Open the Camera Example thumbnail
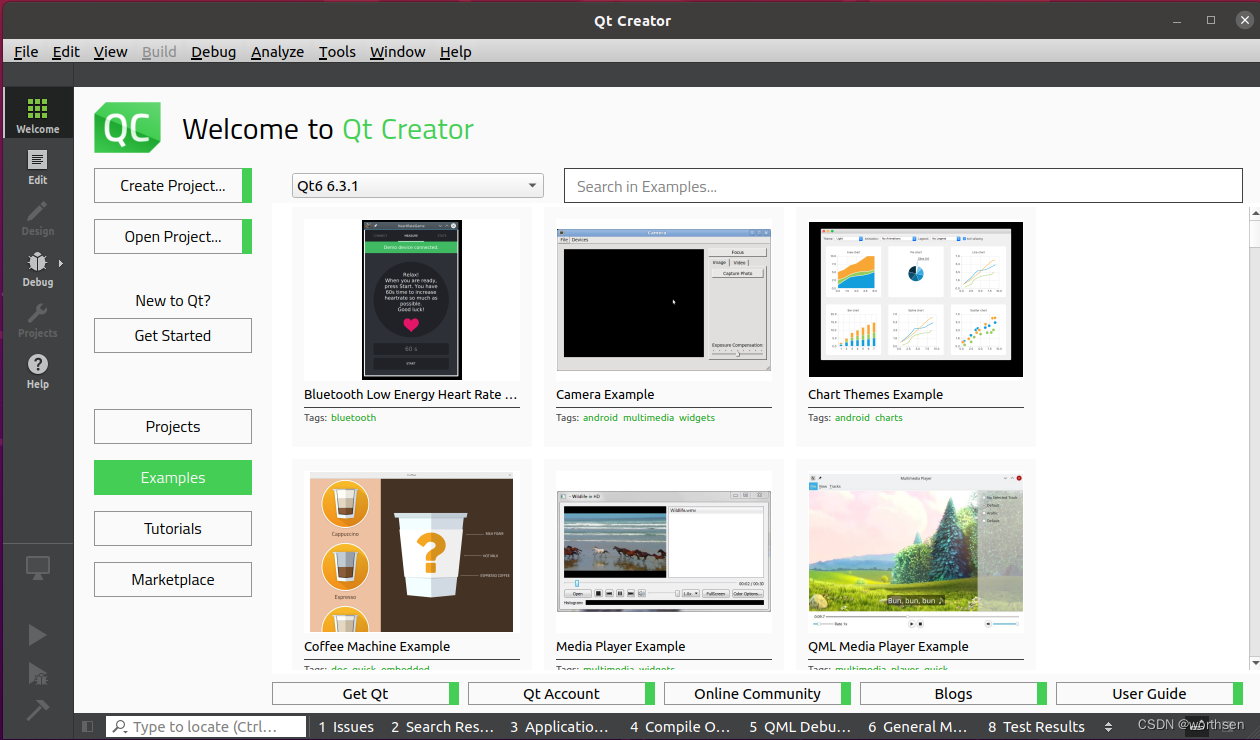 pyautogui.click(x=664, y=300)
